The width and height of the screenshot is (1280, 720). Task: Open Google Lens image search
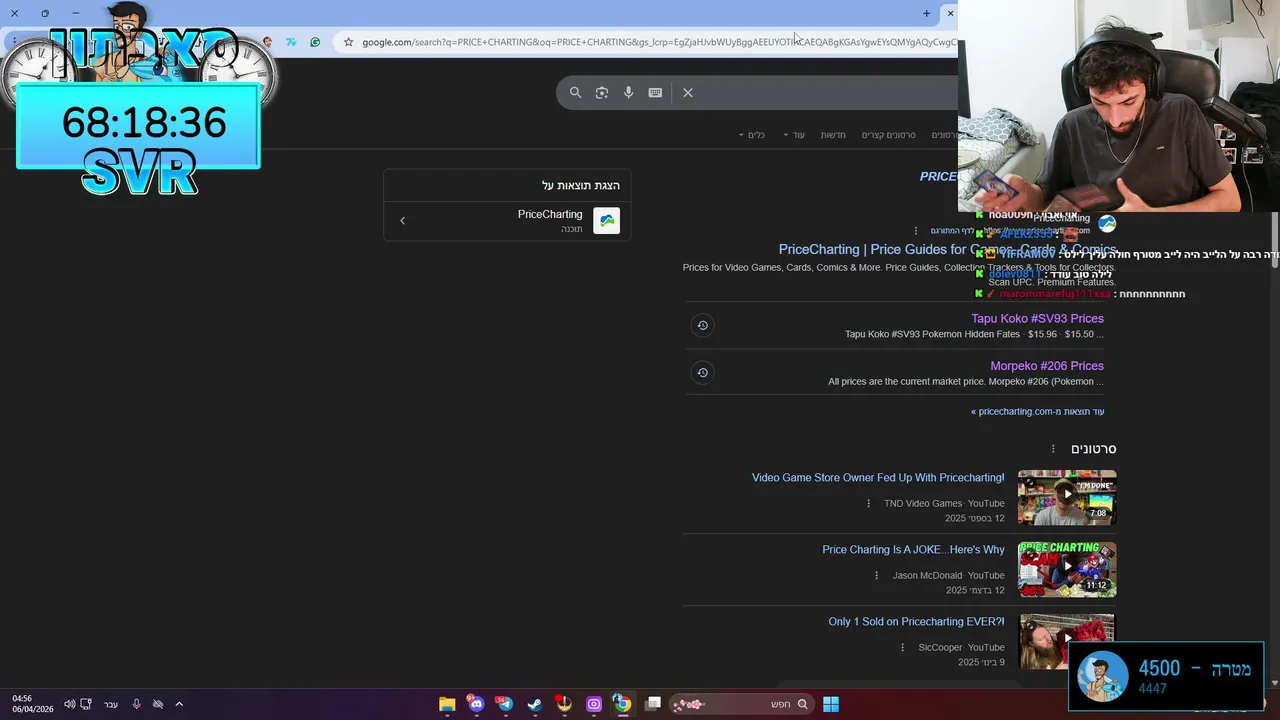point(602,92)
